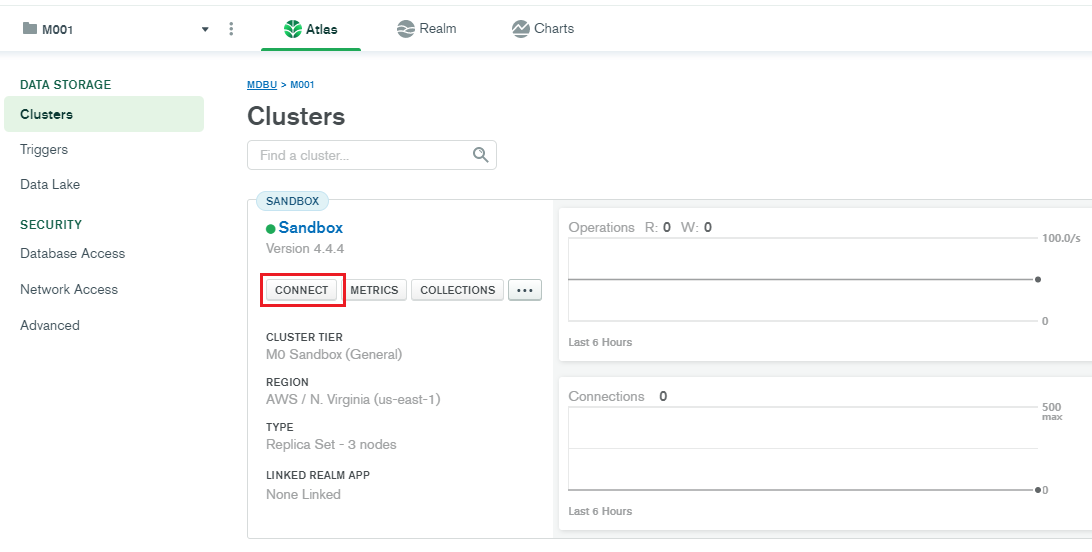Image resolution: width=1092 pixels, height=552 pixels.
Task: Click the Atlas leaf icon
Action: click(x=292, y=29)
